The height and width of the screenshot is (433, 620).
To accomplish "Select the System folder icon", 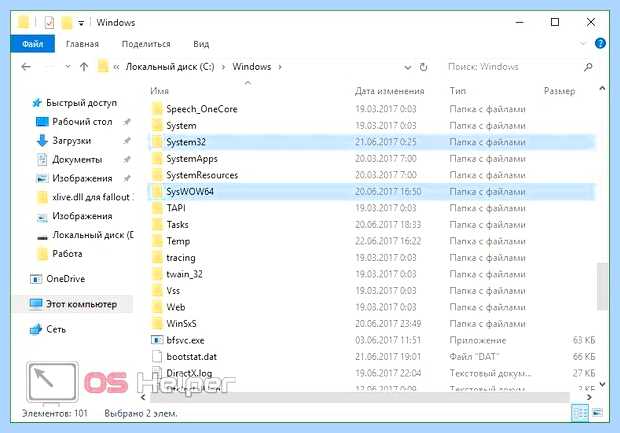I will pos(157,125).
